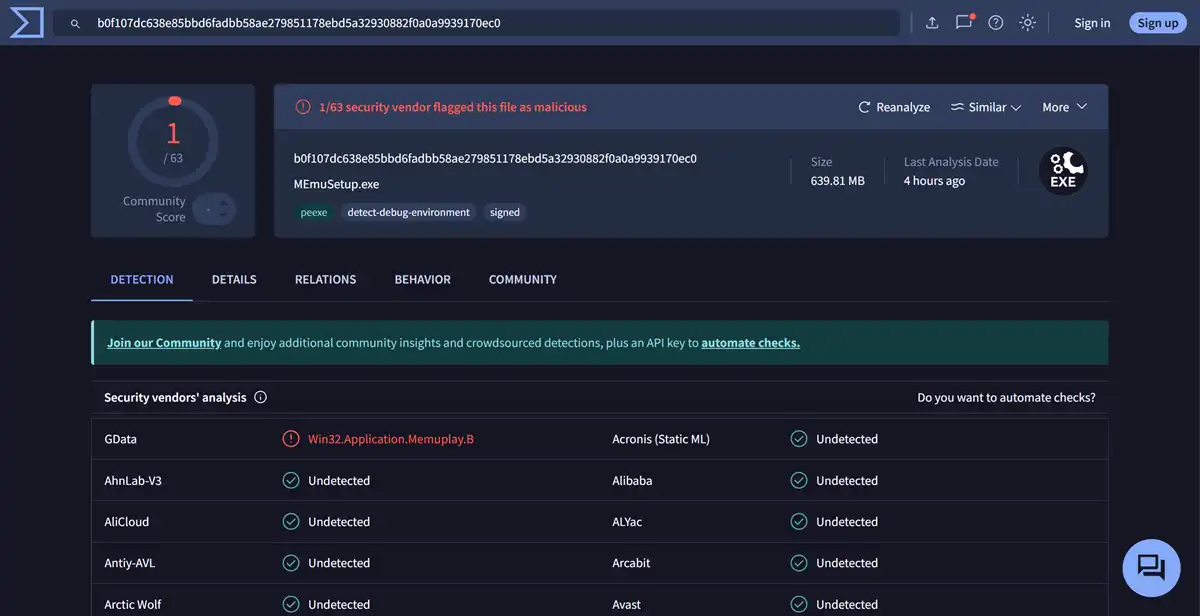Image resolution: width=1200 pixels, height=616 pixels.
Task: Click the Reanalyze button
Action: [894, 107]
